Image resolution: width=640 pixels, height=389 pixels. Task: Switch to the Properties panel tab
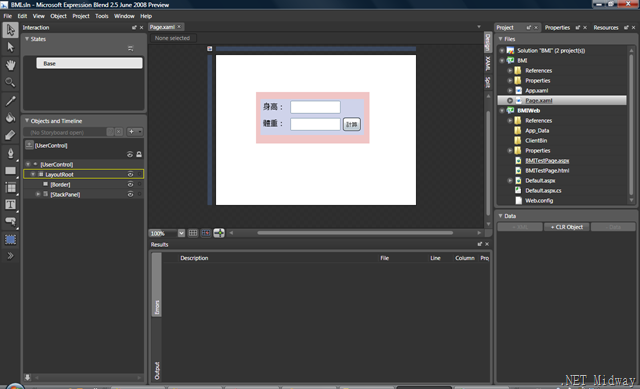557,27
